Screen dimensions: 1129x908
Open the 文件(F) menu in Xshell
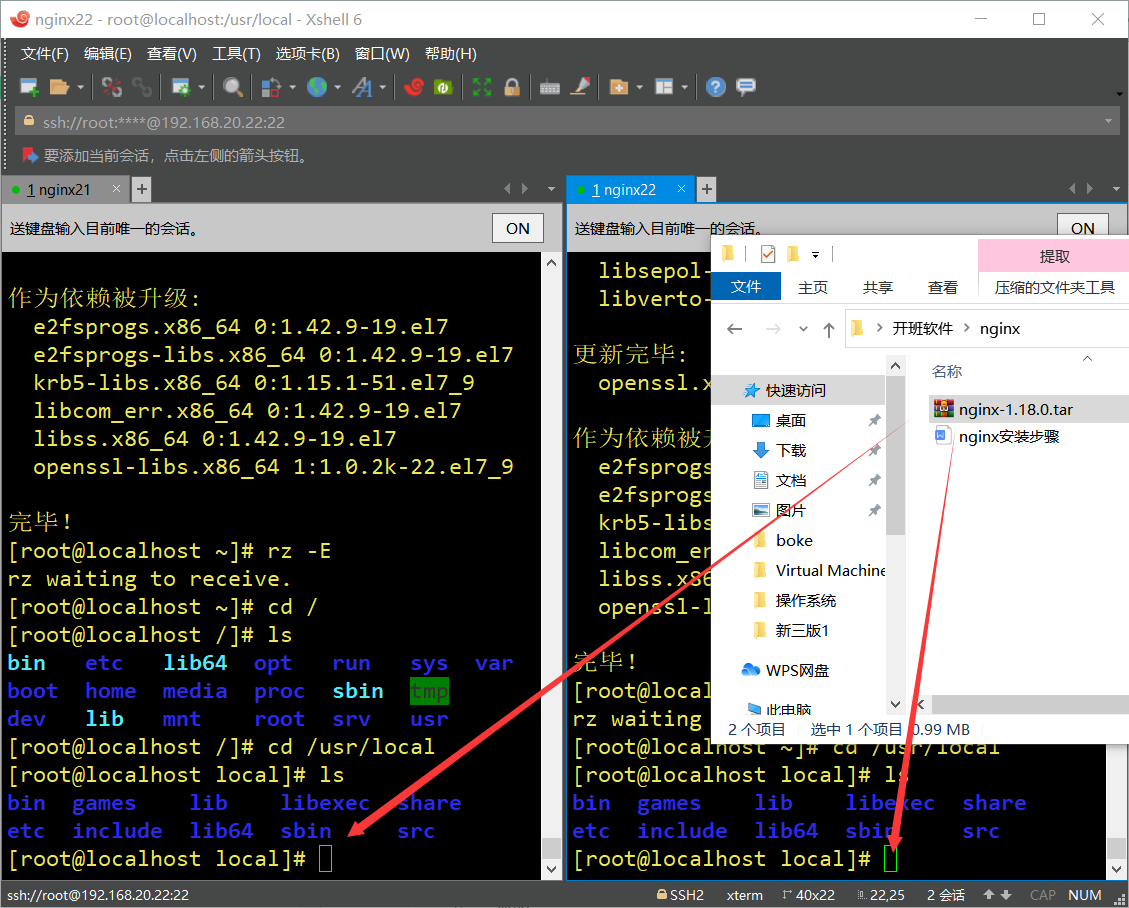click(45, 54)
